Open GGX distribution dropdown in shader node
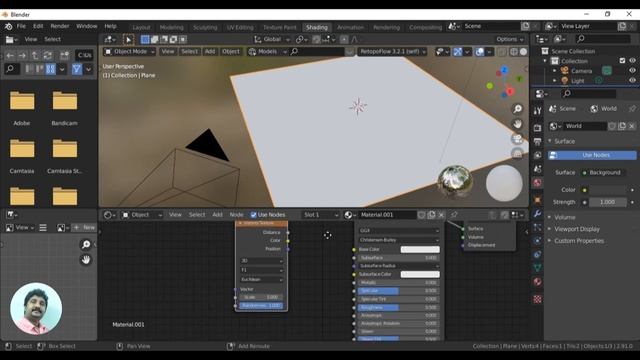 click(x=399, y=231)
